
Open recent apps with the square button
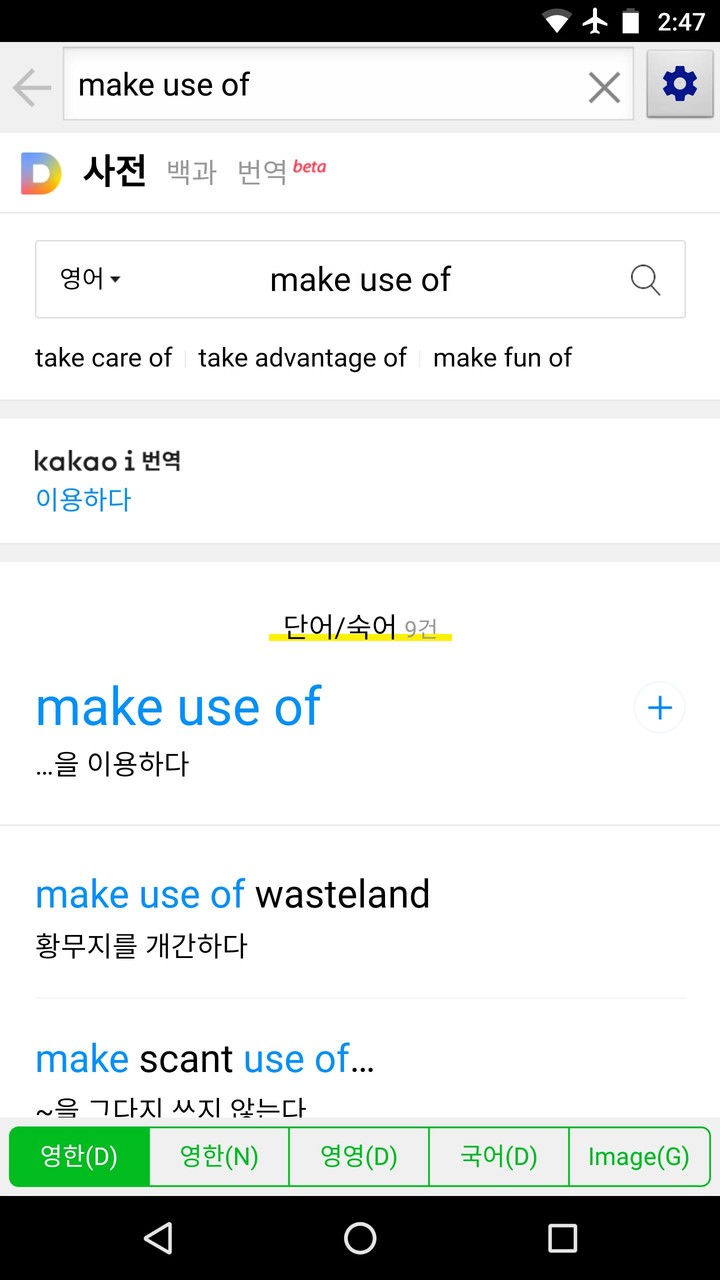562,1239
